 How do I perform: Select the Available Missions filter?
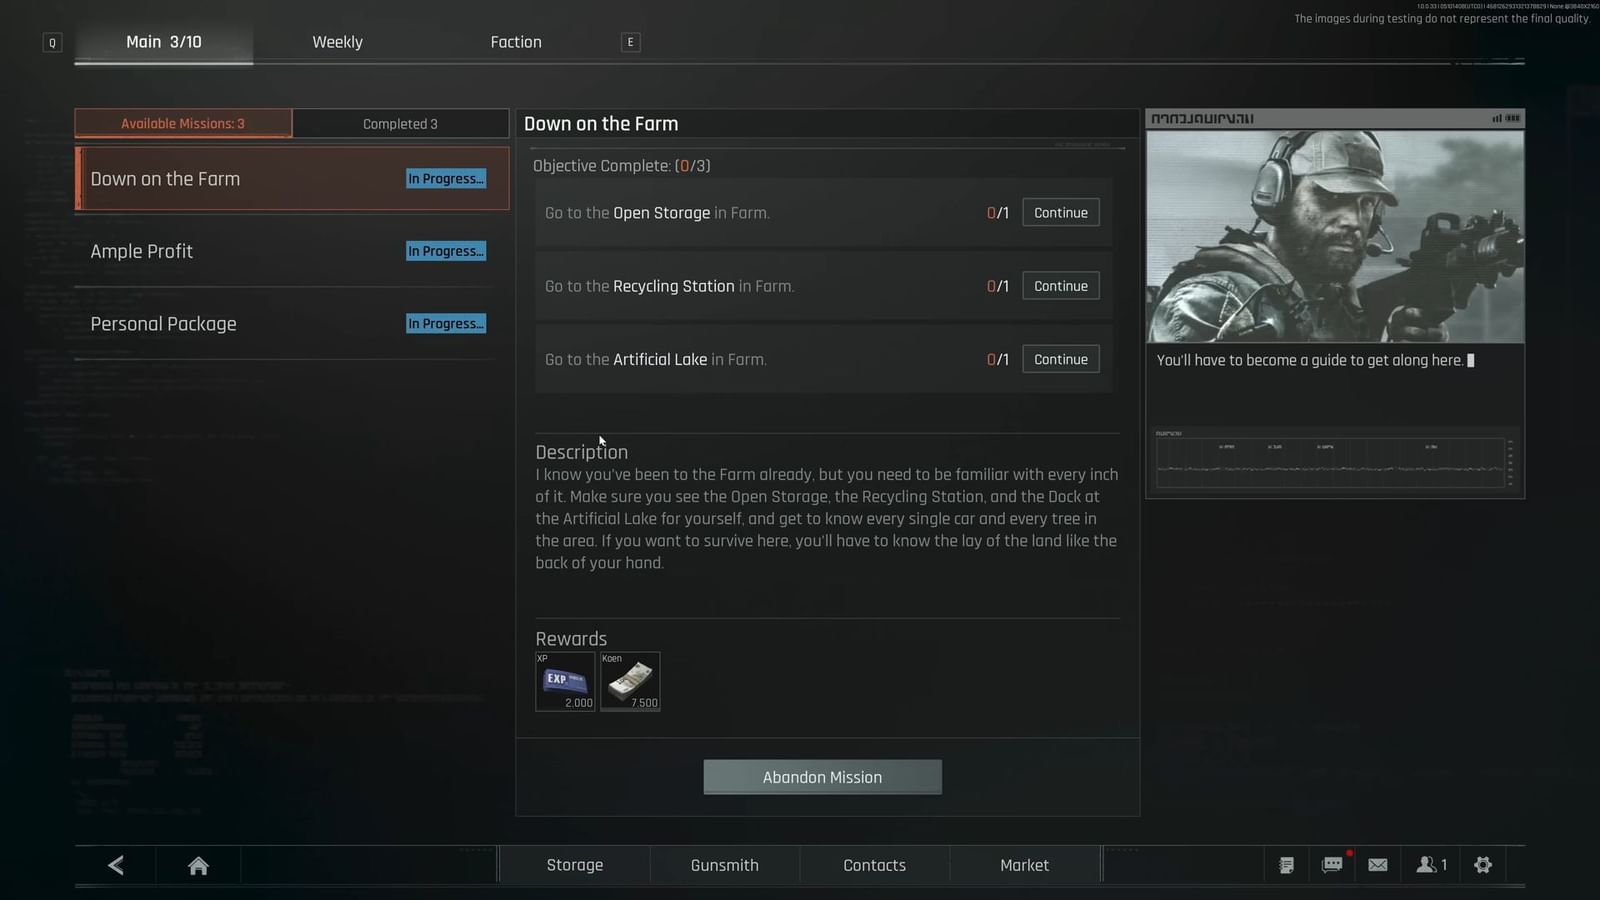(x=183, y=124)
